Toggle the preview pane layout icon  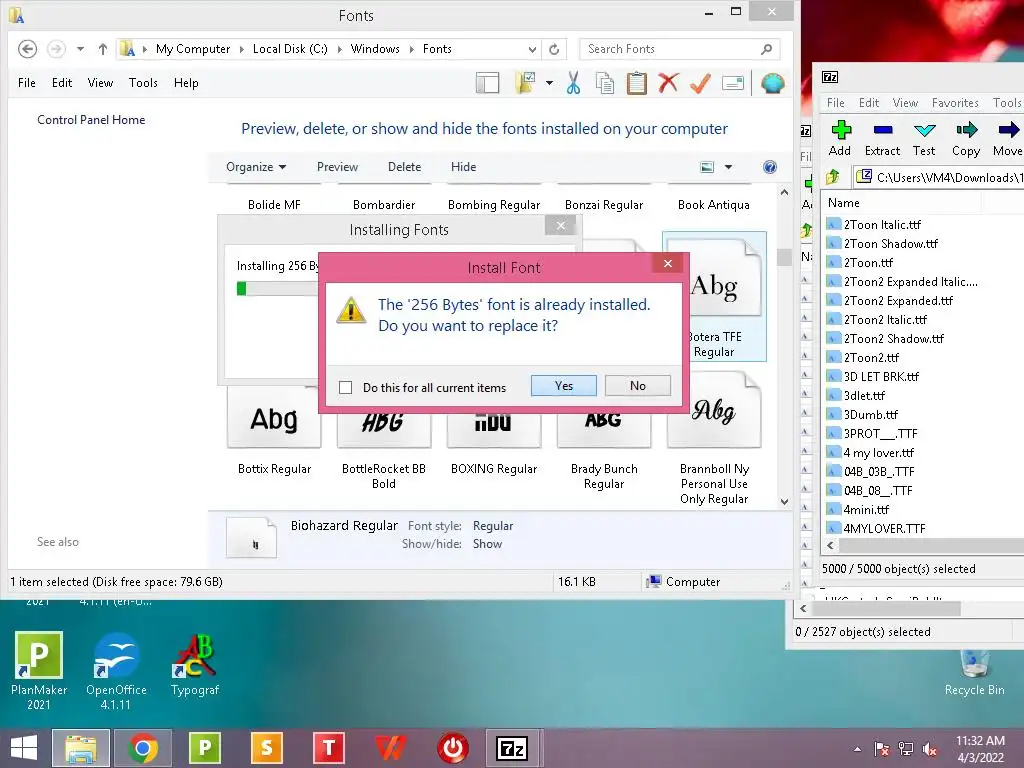(x=487, y=83)
